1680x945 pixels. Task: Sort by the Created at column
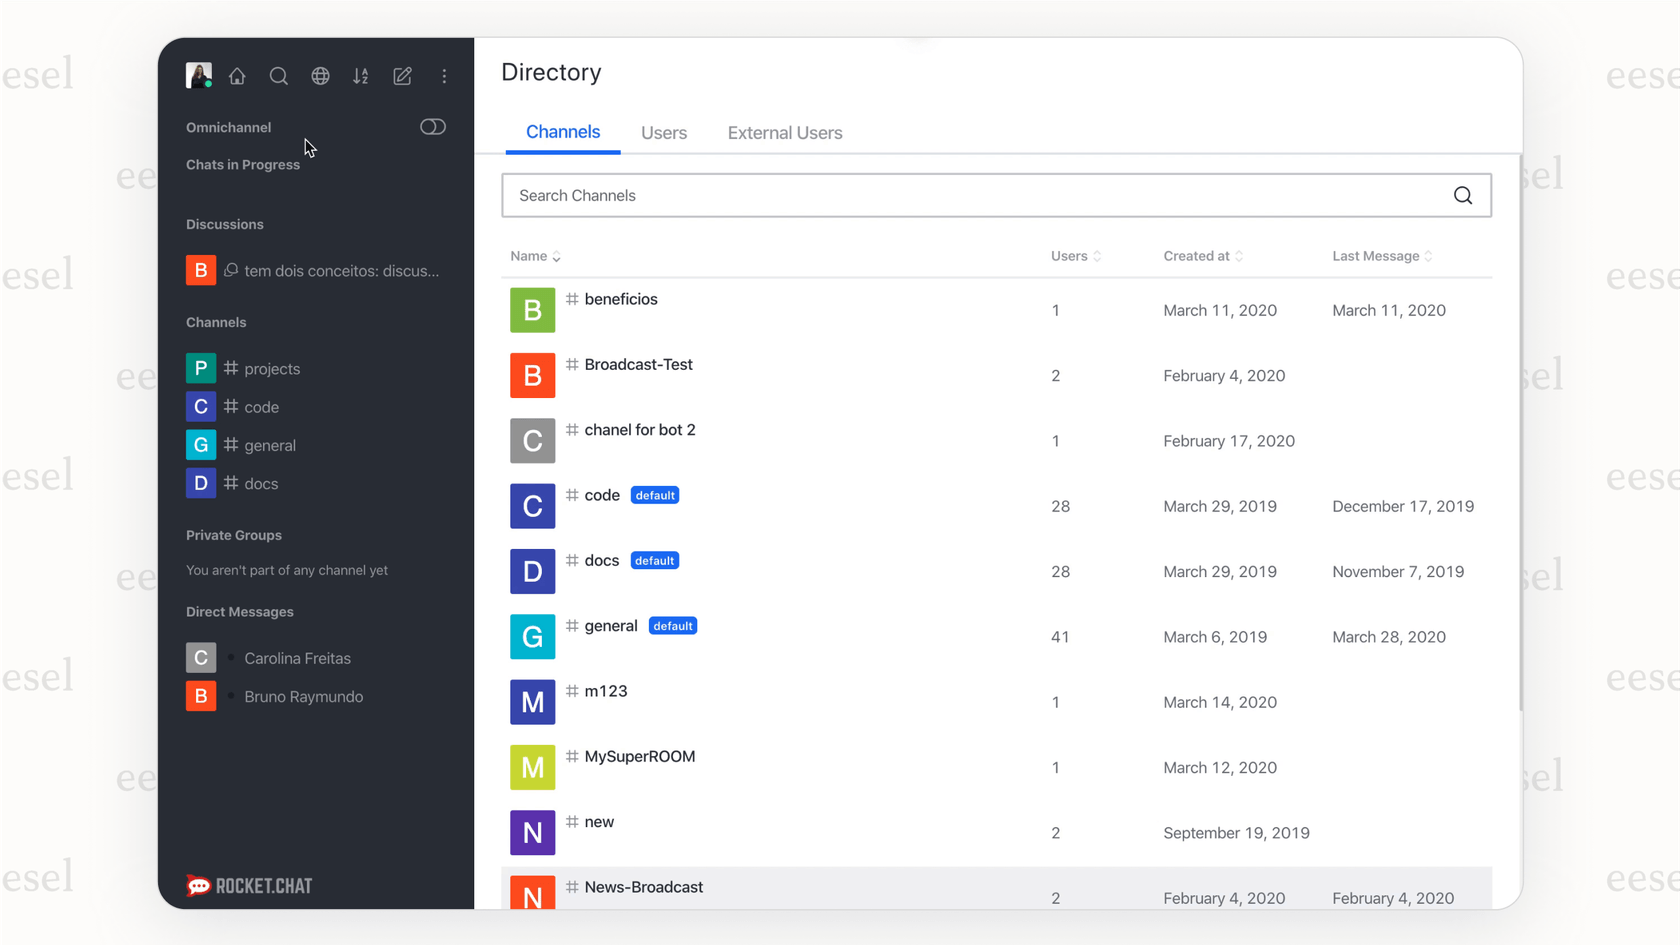(x=1201, y=256)
